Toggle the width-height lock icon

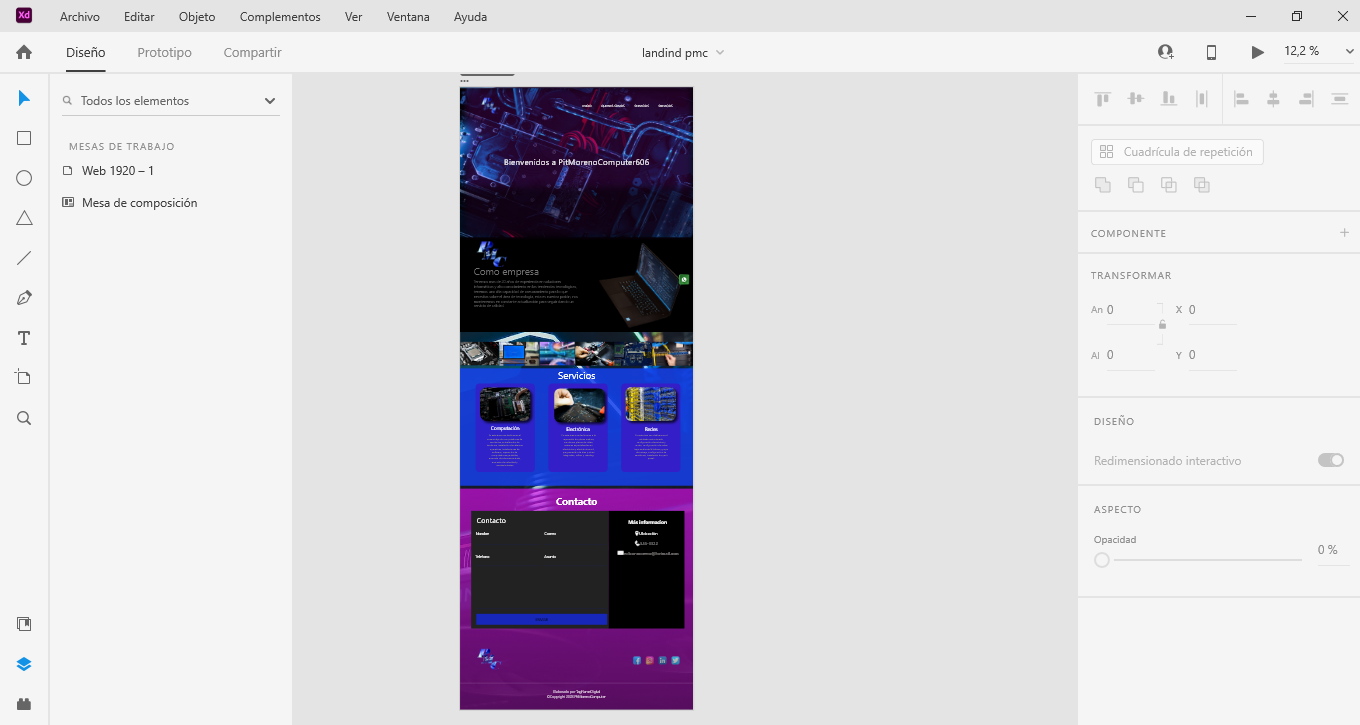click(x=1162, y=325)
